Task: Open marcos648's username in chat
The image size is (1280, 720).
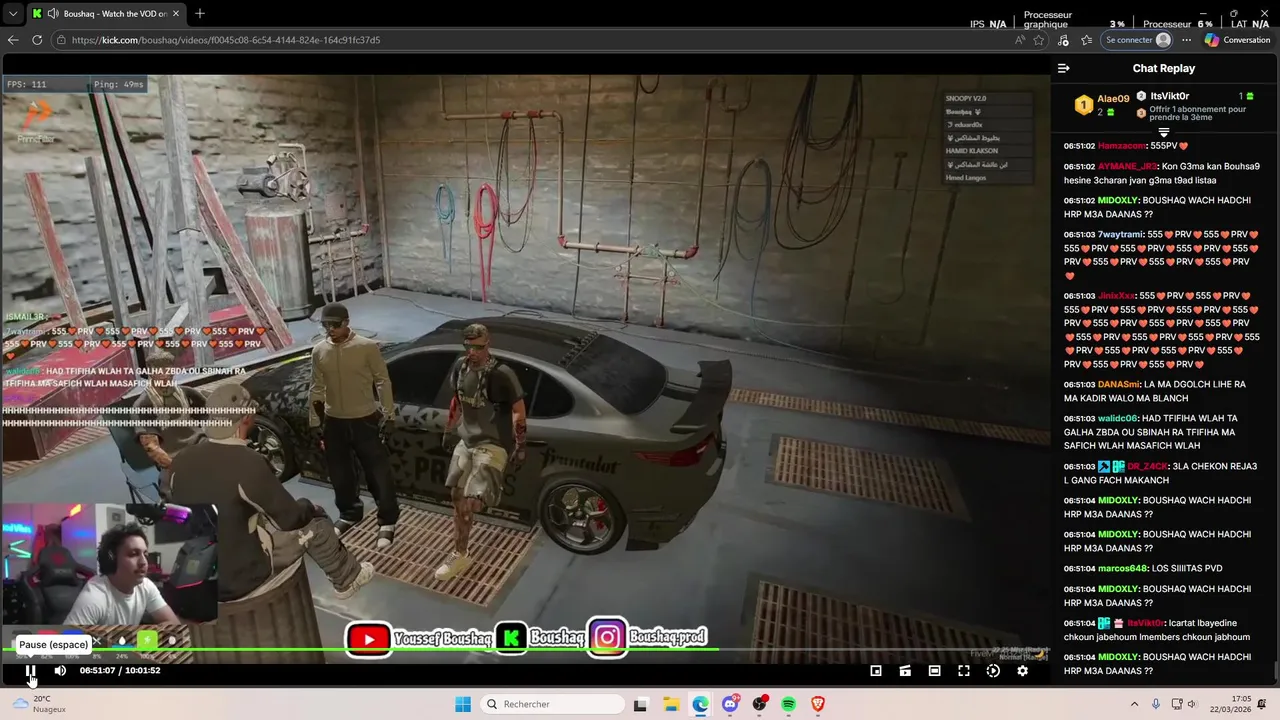Action: click(1123, 568)
